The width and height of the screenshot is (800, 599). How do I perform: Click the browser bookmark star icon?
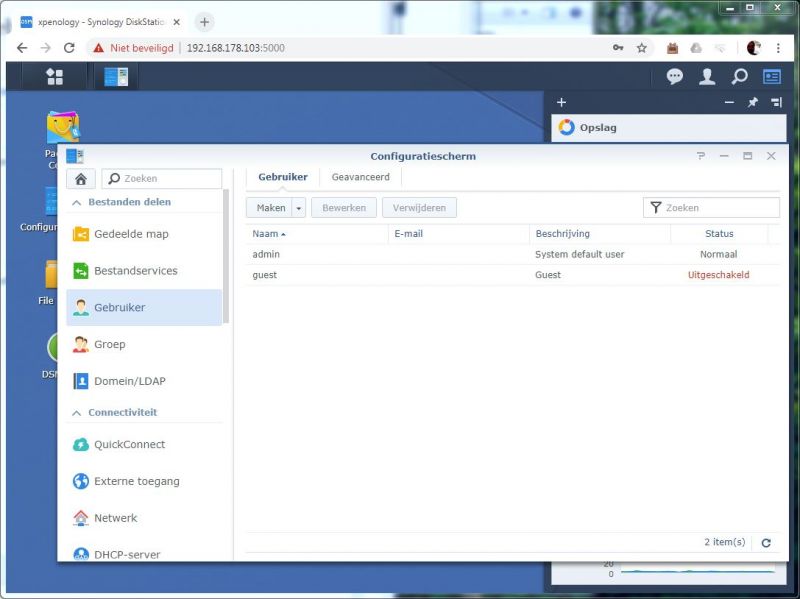coord(641,48)
